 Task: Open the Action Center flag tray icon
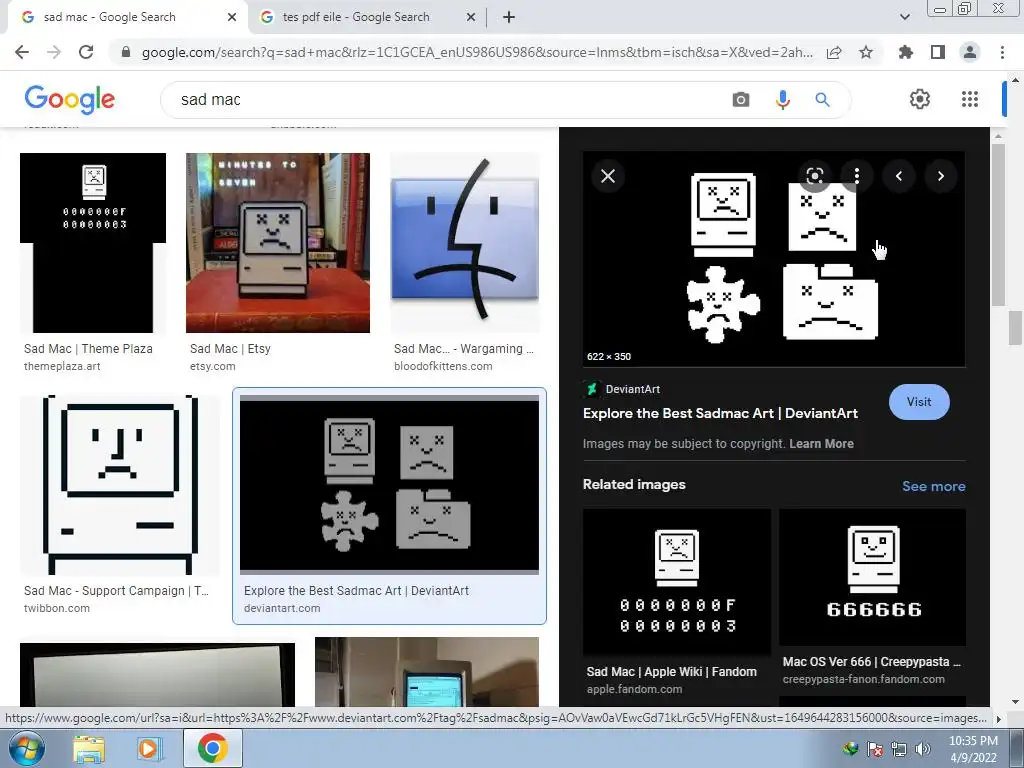pyautogui.click(x=874, y=749)
